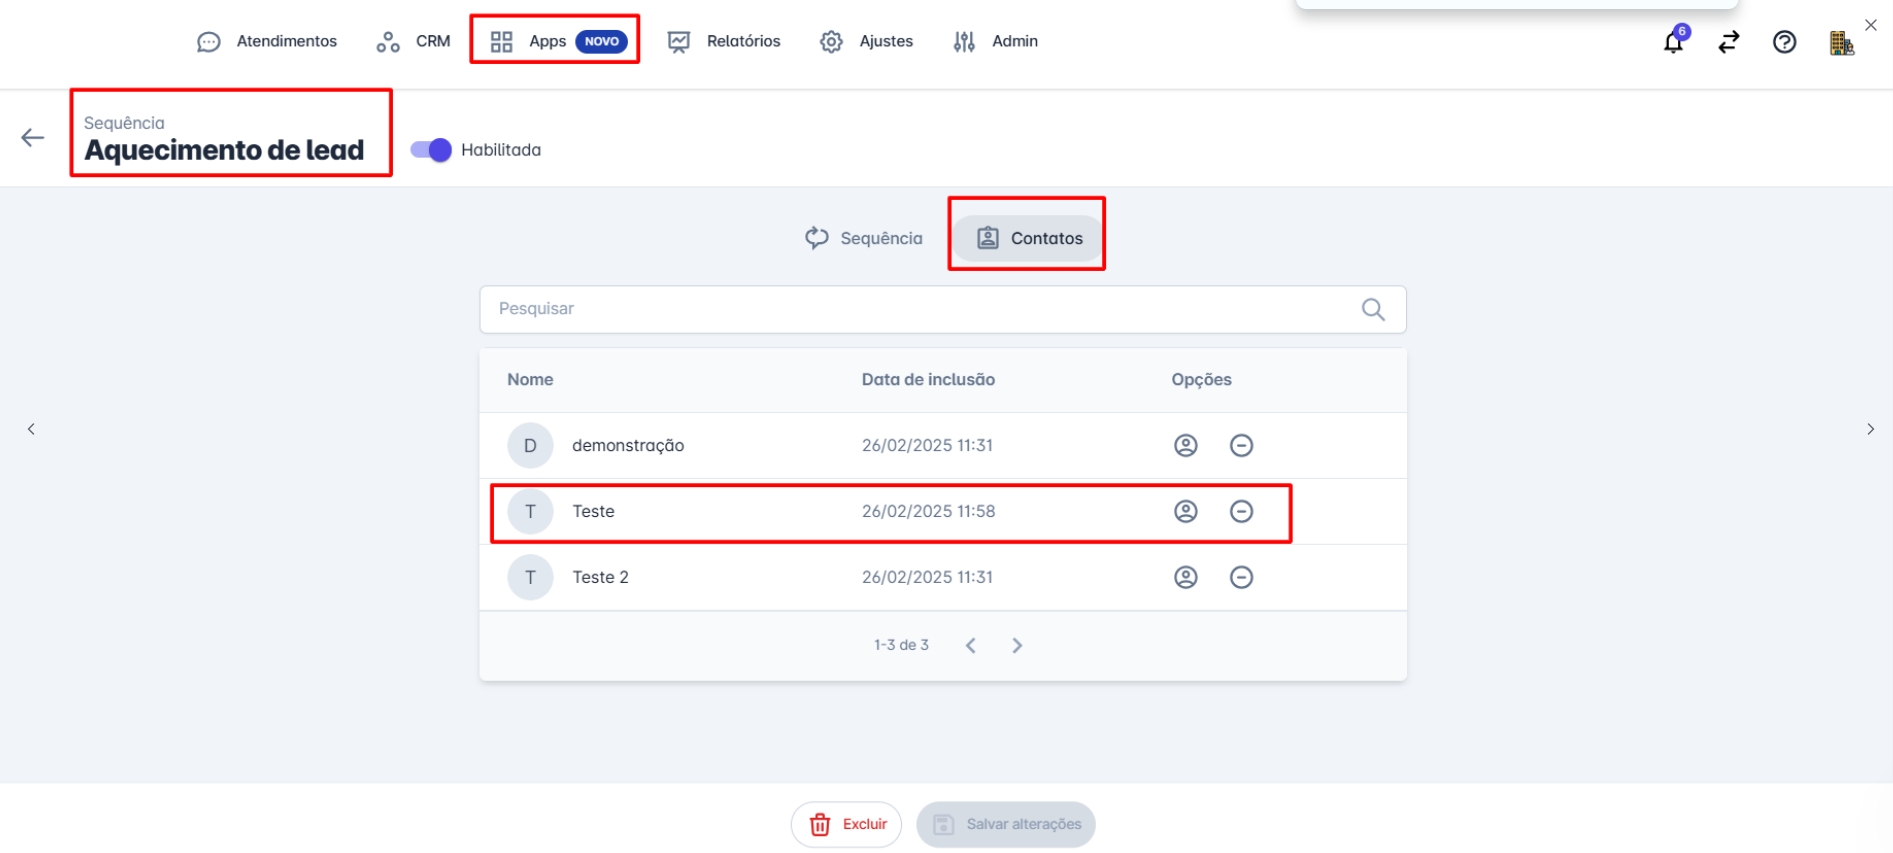This screenshot has height=853, width=1893.
Task: Click right side chevron arrow
Action: (x=1870, y=429)
